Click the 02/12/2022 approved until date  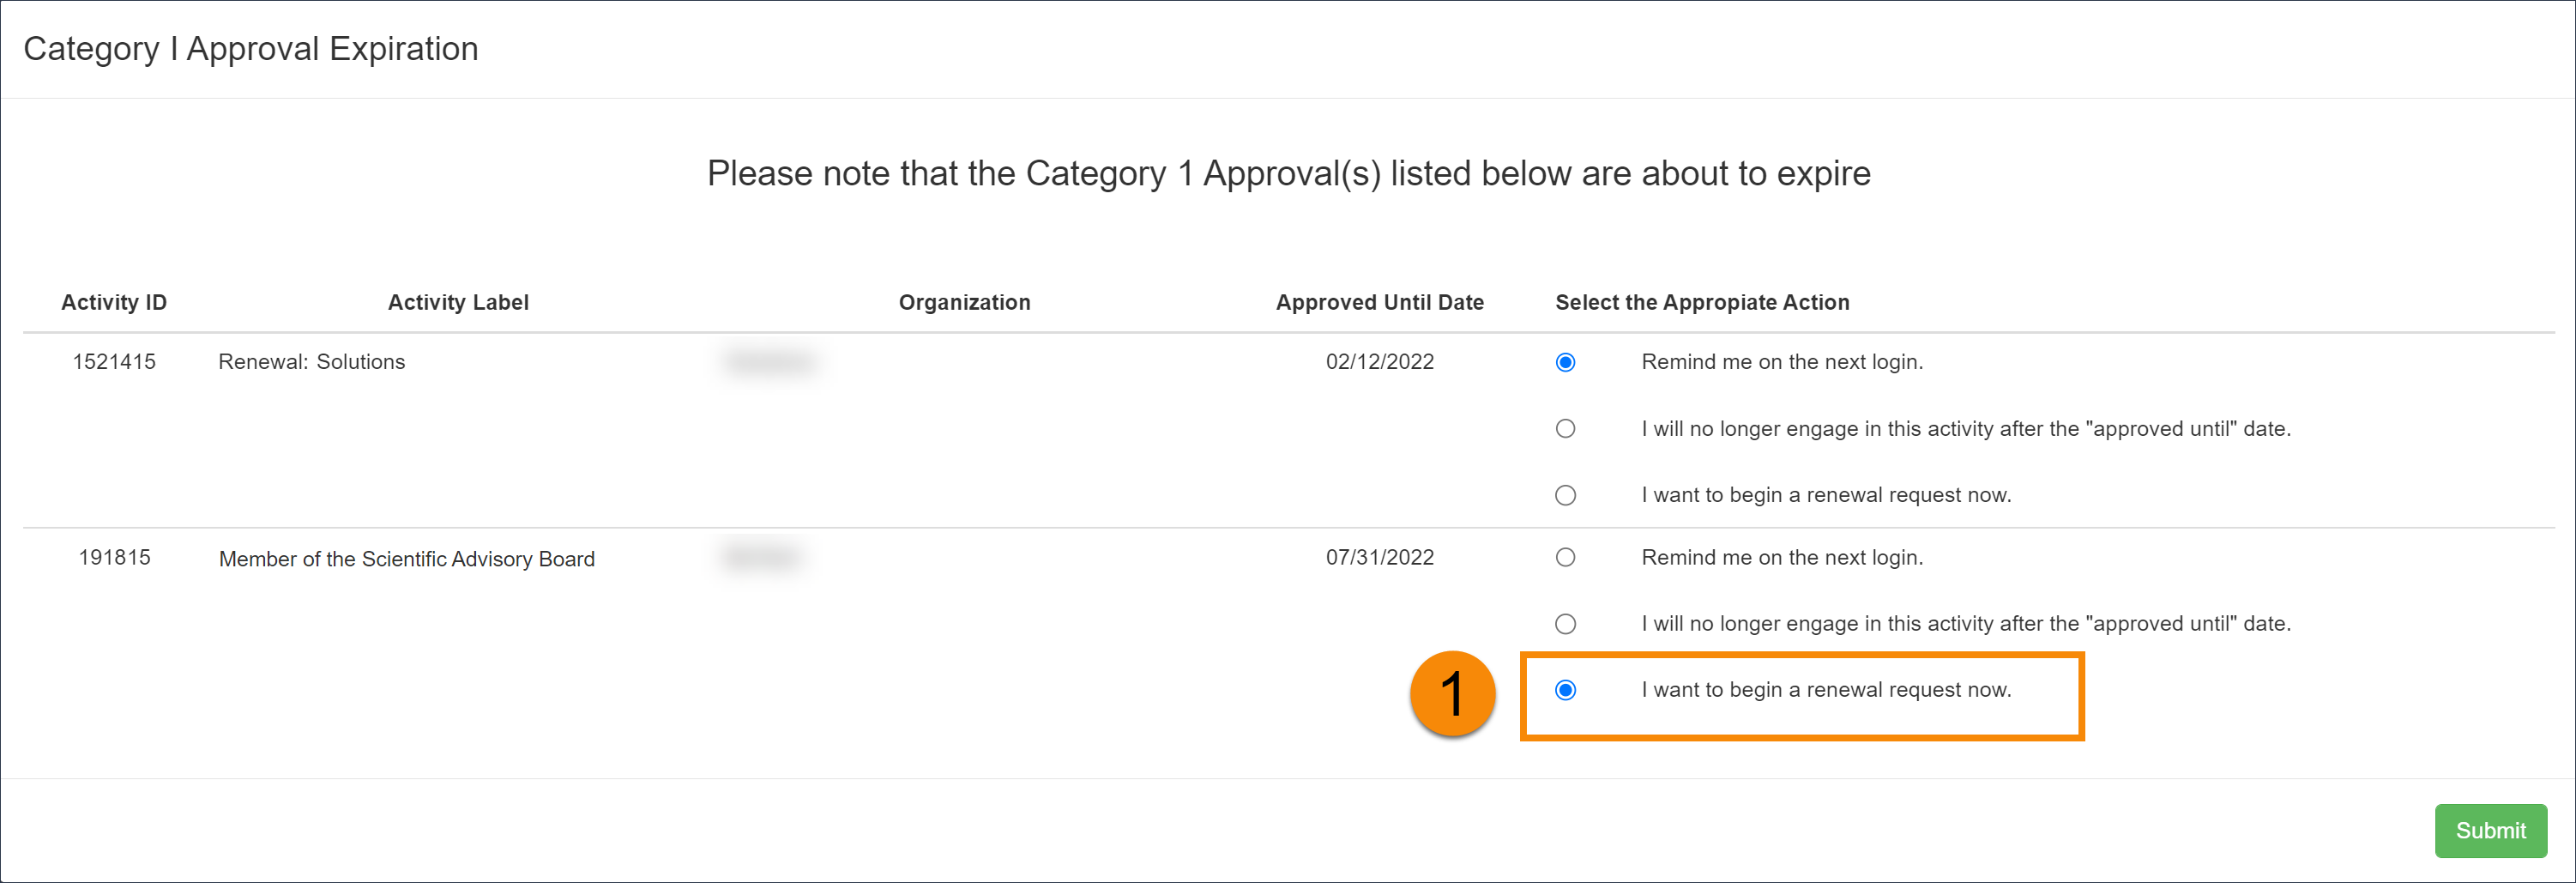coord(1380,361)
